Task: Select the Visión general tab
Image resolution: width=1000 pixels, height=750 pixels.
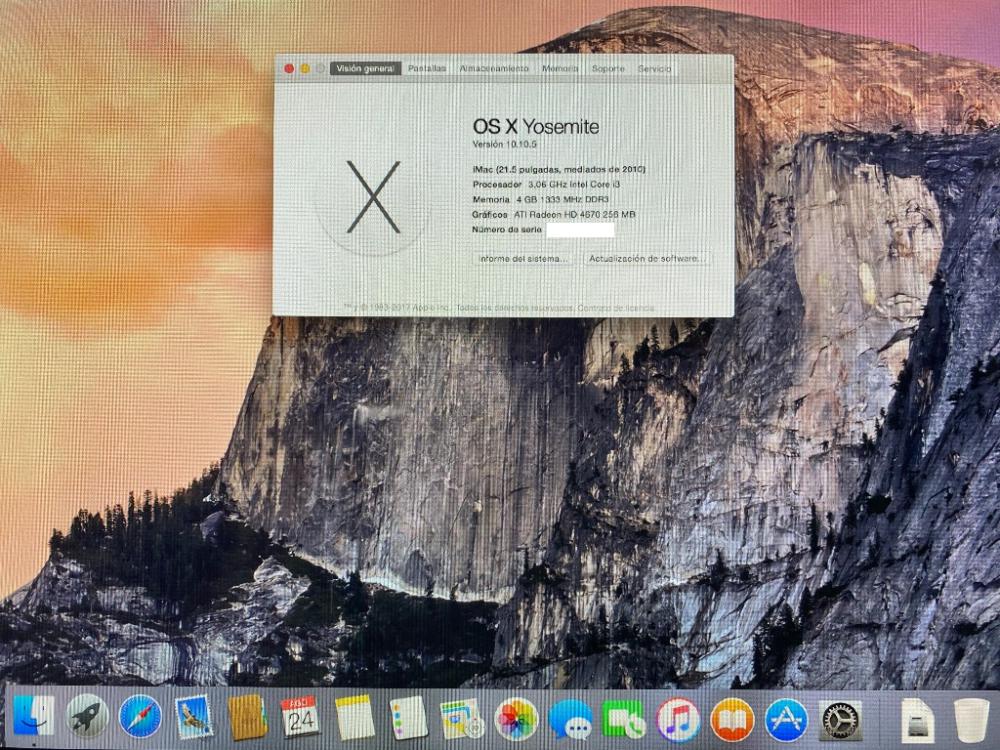Action: click(x=365, y=68)
